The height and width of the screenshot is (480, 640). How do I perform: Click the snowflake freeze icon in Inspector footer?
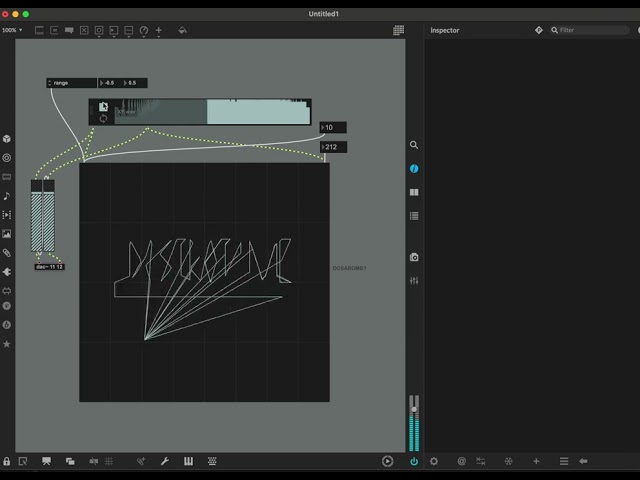tap(509, 461)
